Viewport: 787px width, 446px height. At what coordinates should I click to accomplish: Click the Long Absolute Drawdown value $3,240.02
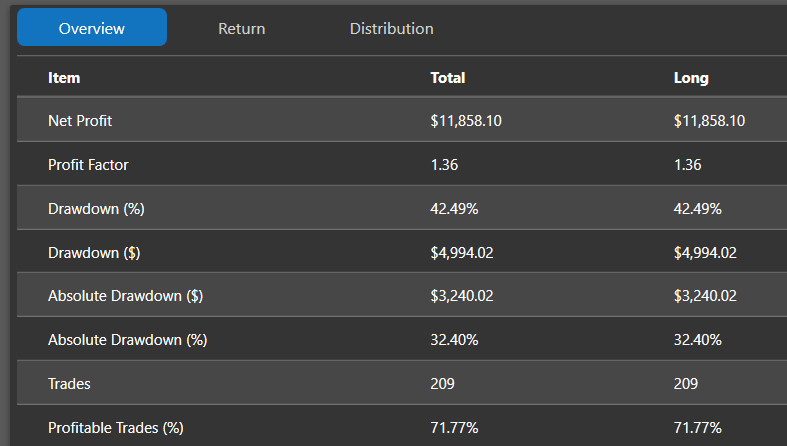point(705,296)
